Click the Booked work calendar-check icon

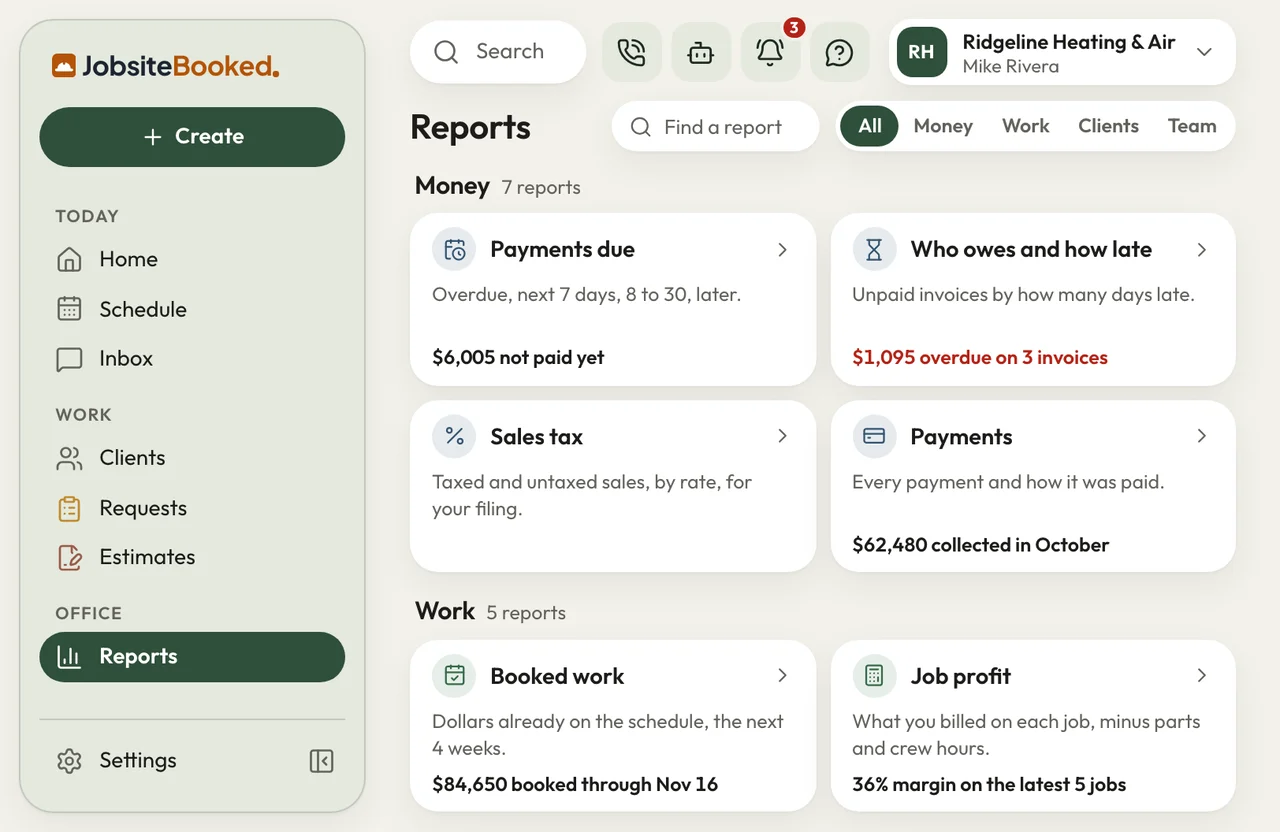454,676
